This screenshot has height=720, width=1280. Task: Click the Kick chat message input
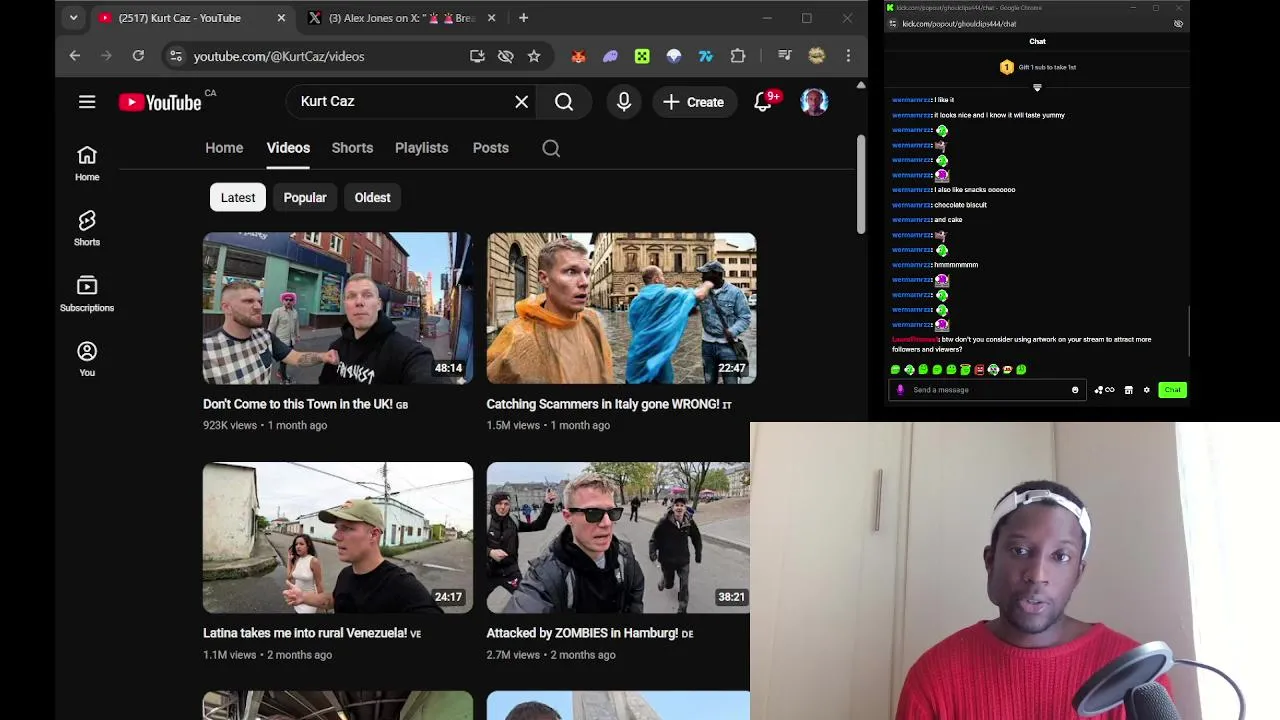[x=985, y=390]
